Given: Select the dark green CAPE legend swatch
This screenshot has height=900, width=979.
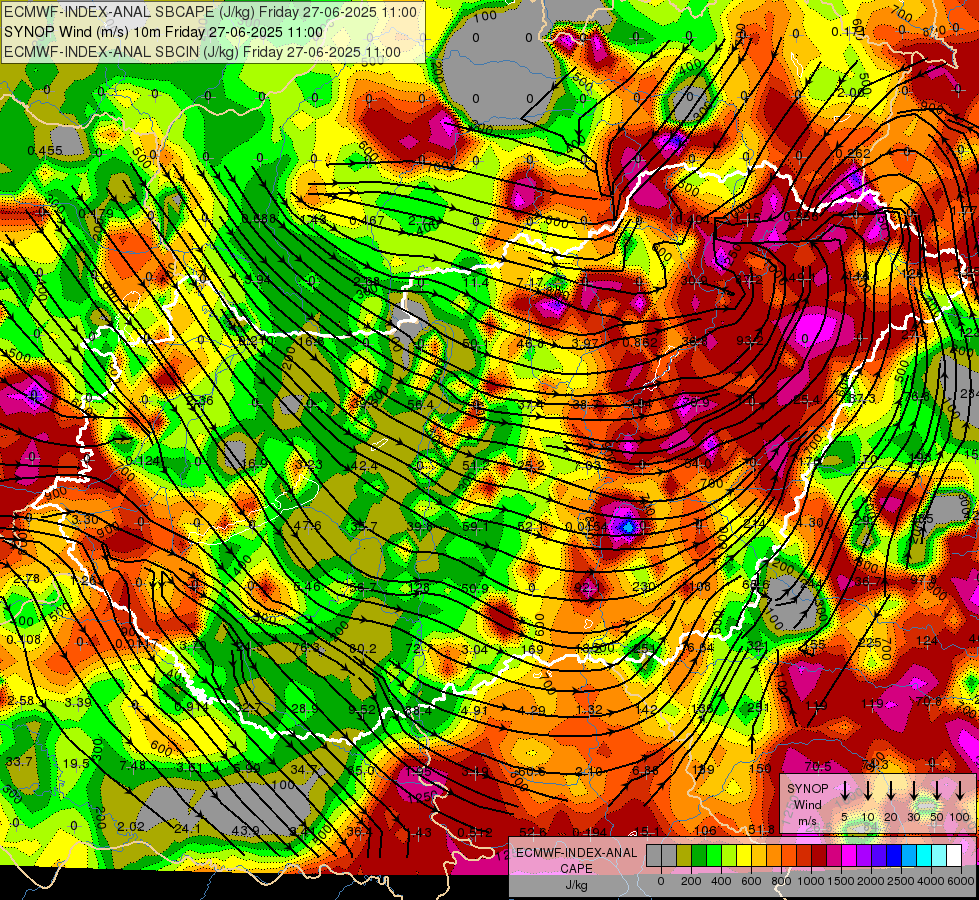Looking at the screenshot, I should click(699, 856).
